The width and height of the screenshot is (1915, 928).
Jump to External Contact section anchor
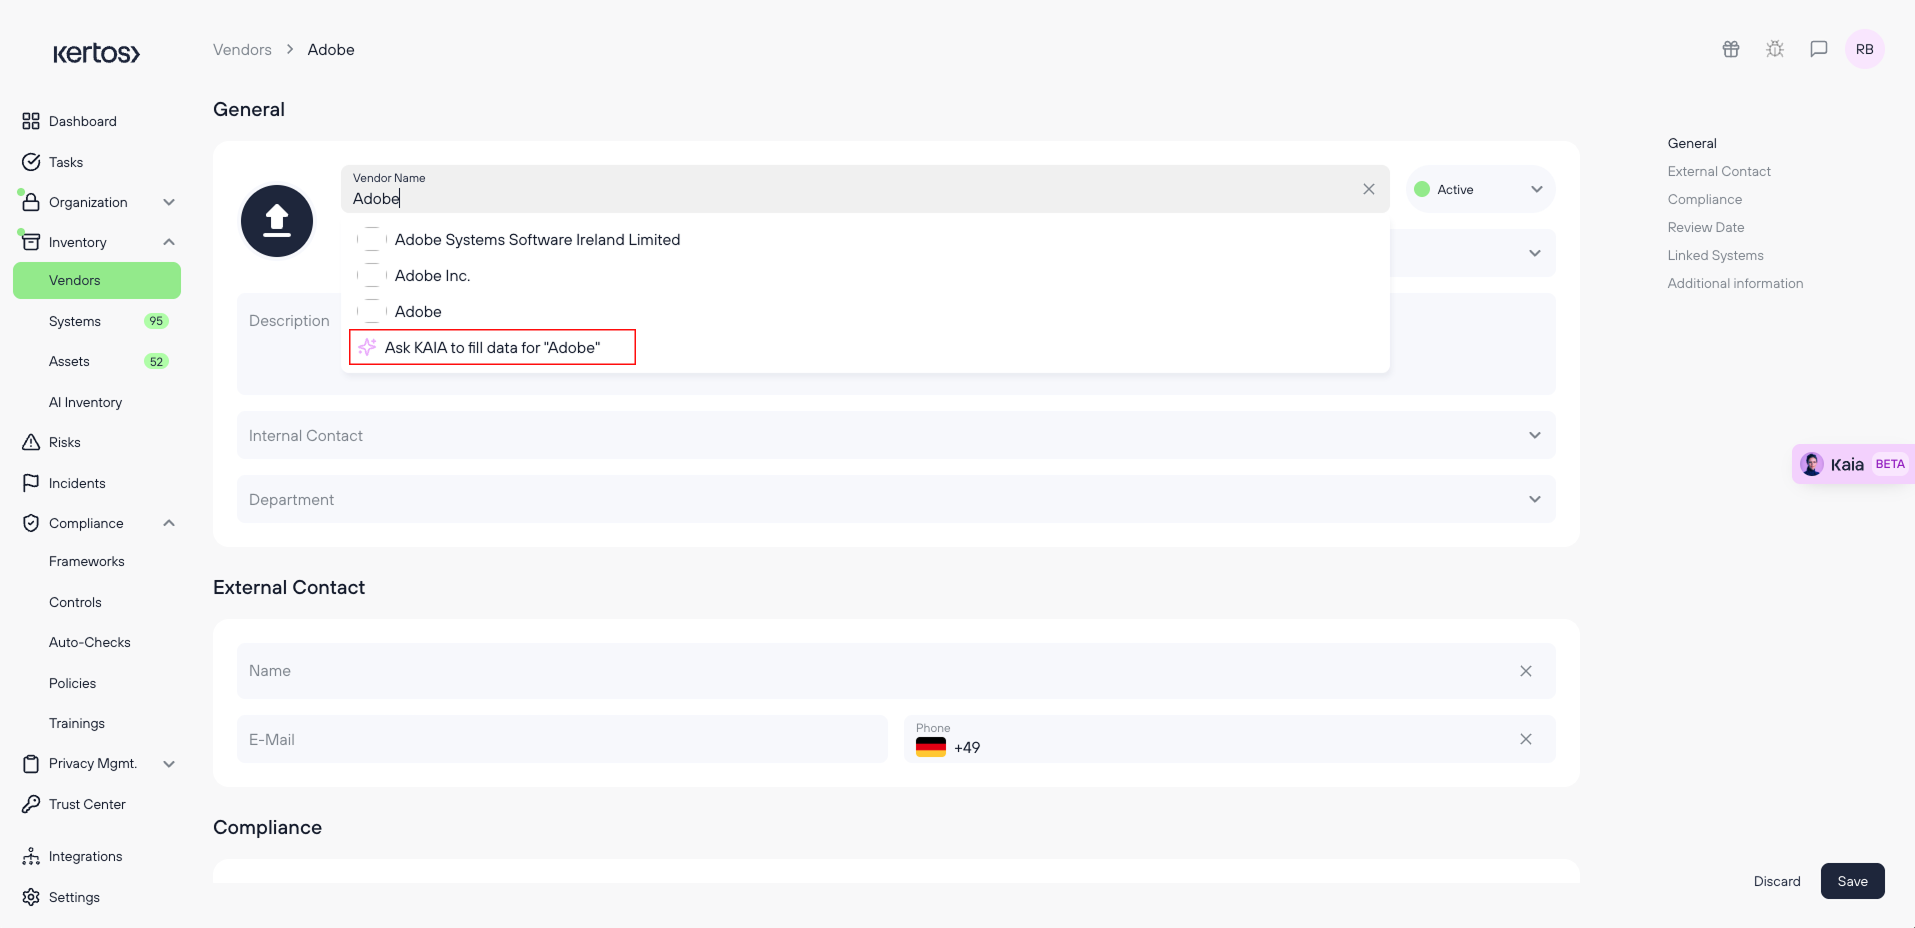[x=1719, y=171]
